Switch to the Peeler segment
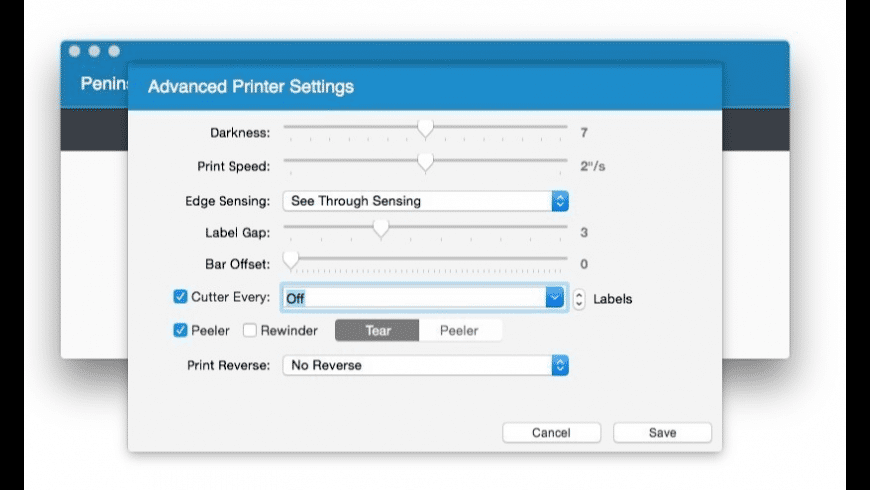The height and width of the screenshot is (490, 870). [x=459, y=330]
